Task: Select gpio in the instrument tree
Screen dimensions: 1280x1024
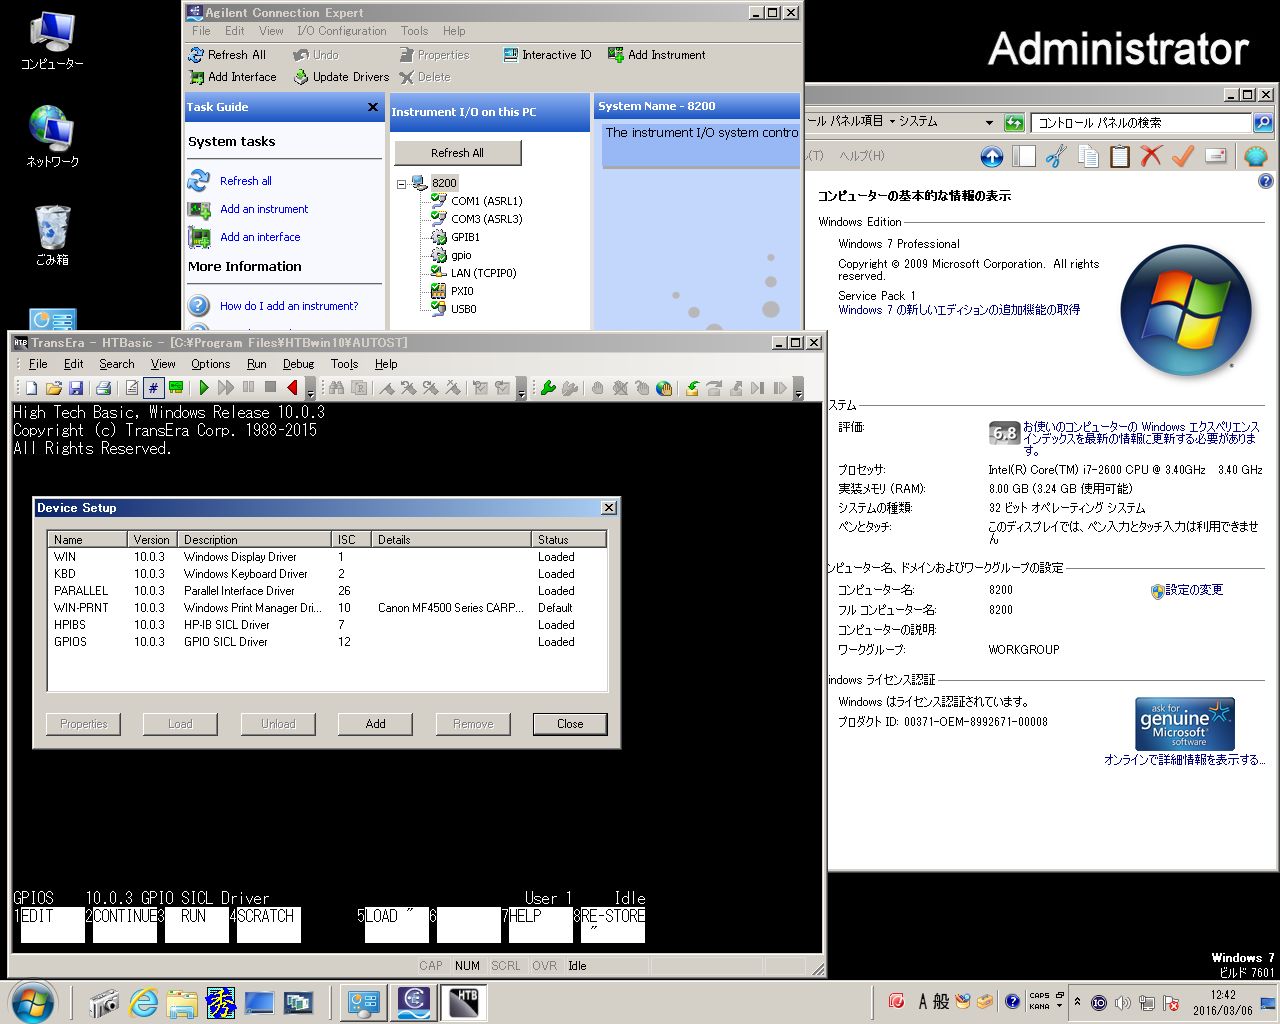Action: click(x=461, y=255)
